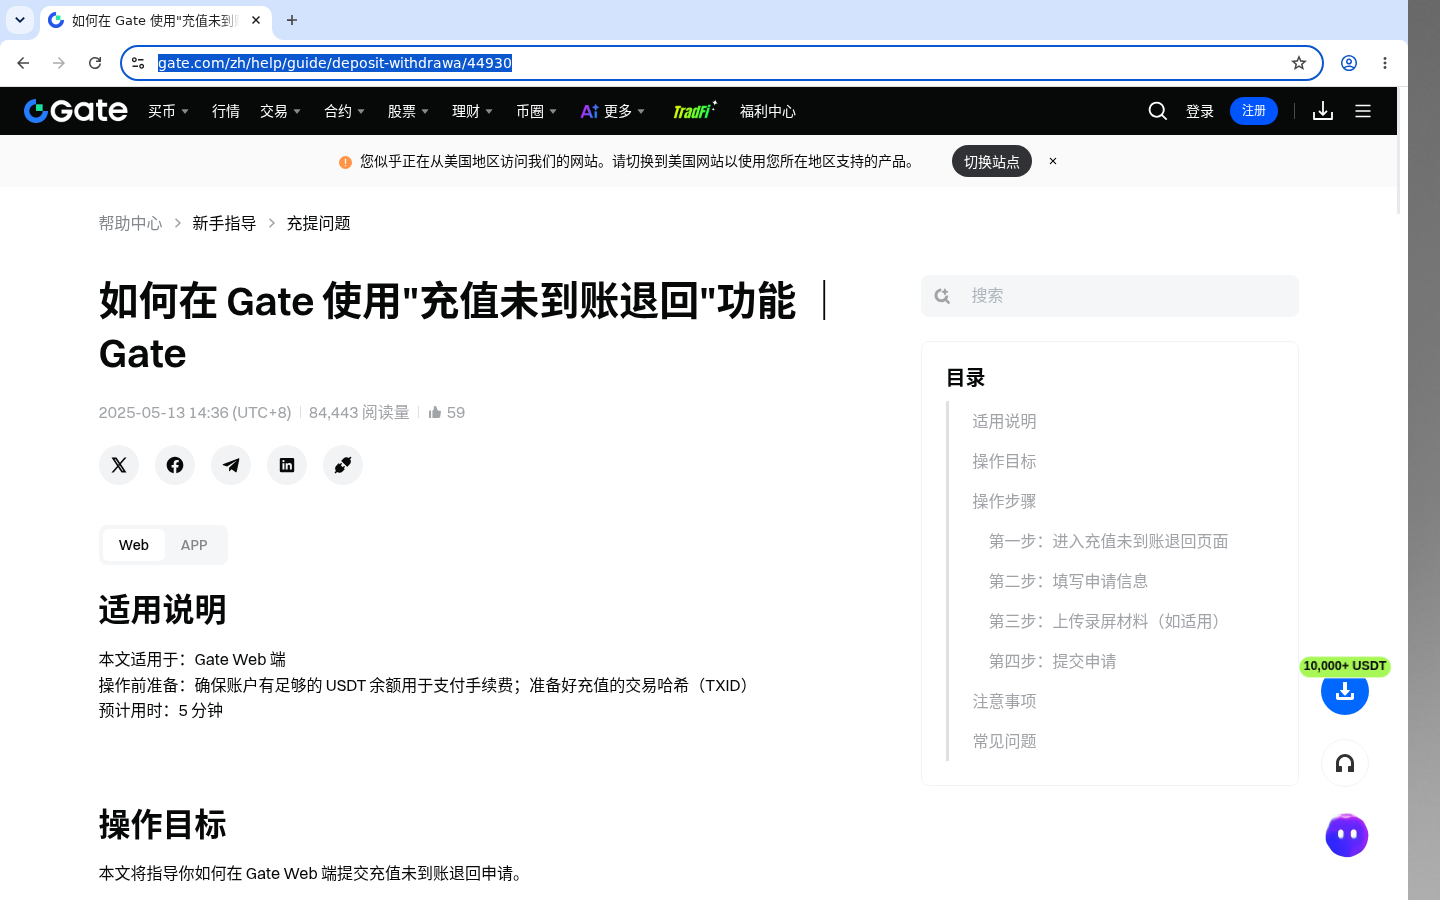Share article on Facebook
This screenshot has height=900, width=1440.
(175, 465)
